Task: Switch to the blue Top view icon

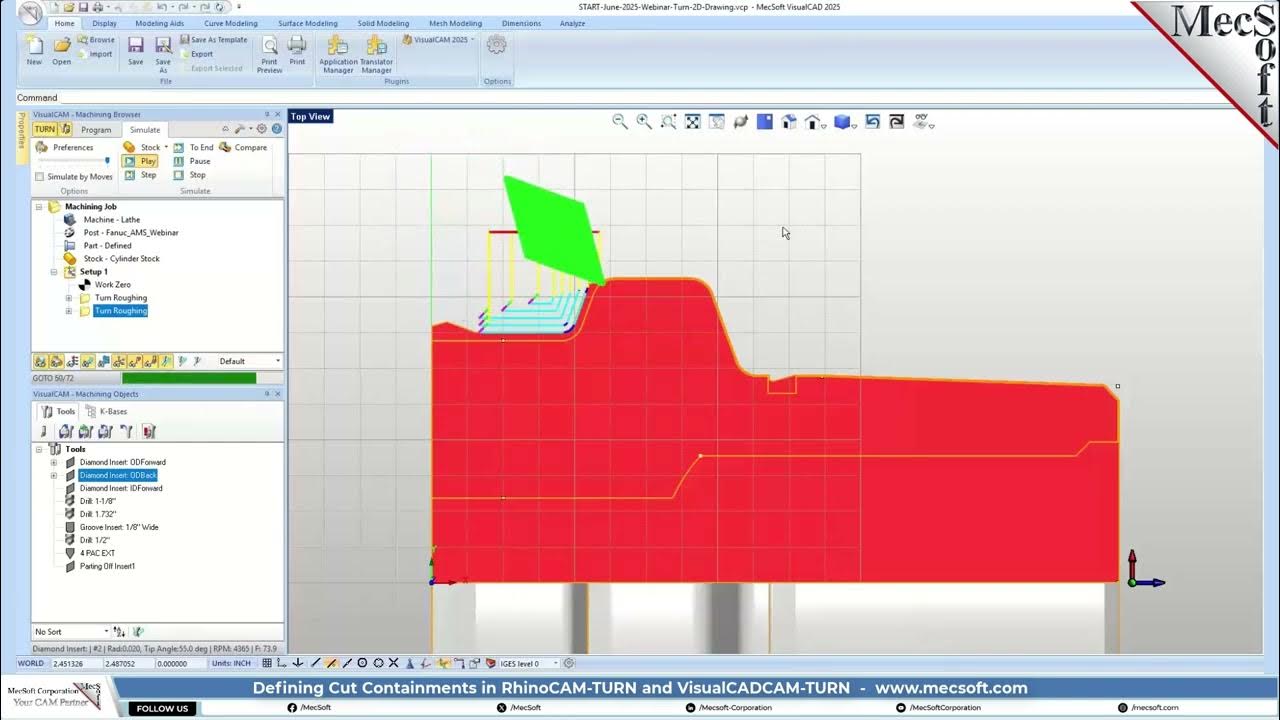Action: (765, 121)
